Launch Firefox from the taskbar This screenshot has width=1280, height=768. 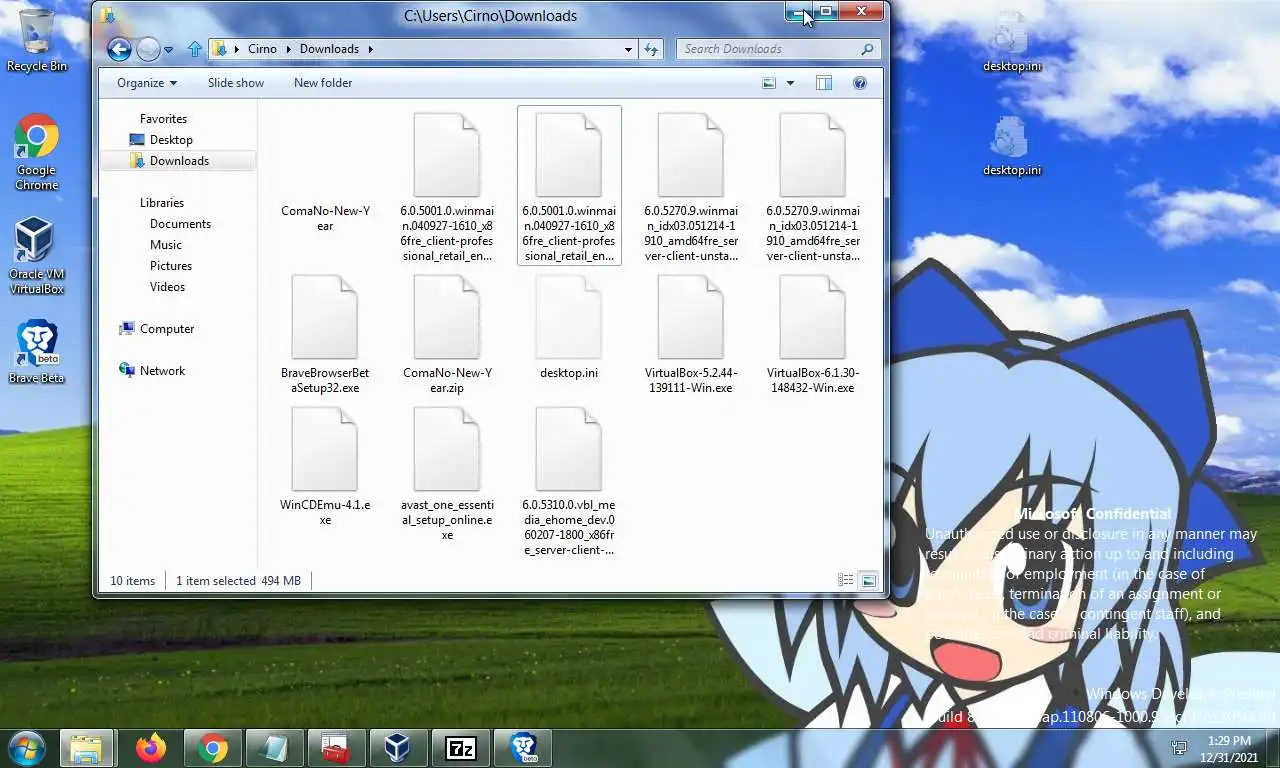tap(151, 748)
